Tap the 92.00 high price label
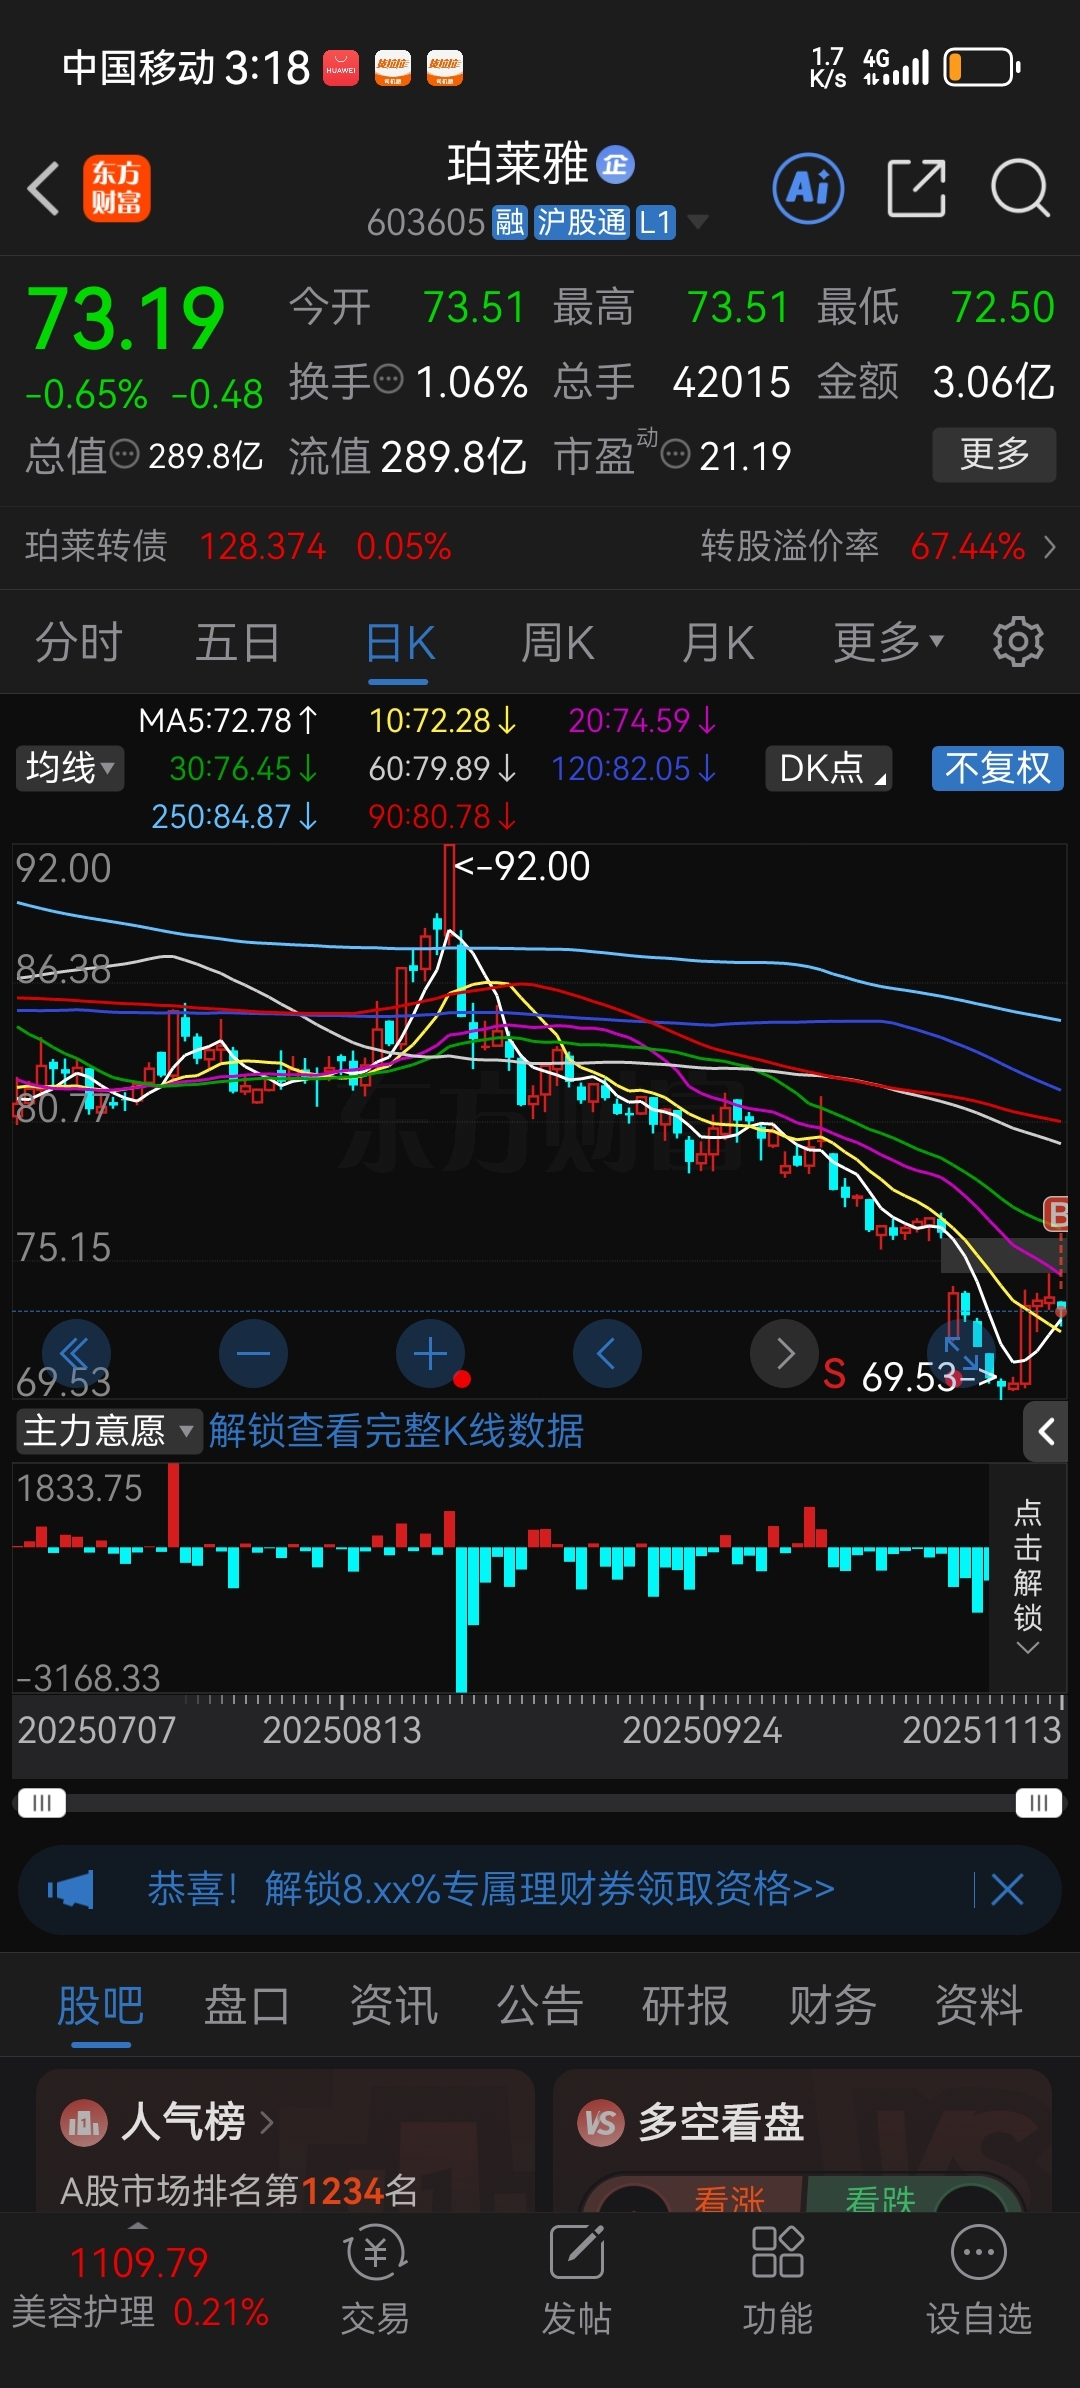 point(522,866)
